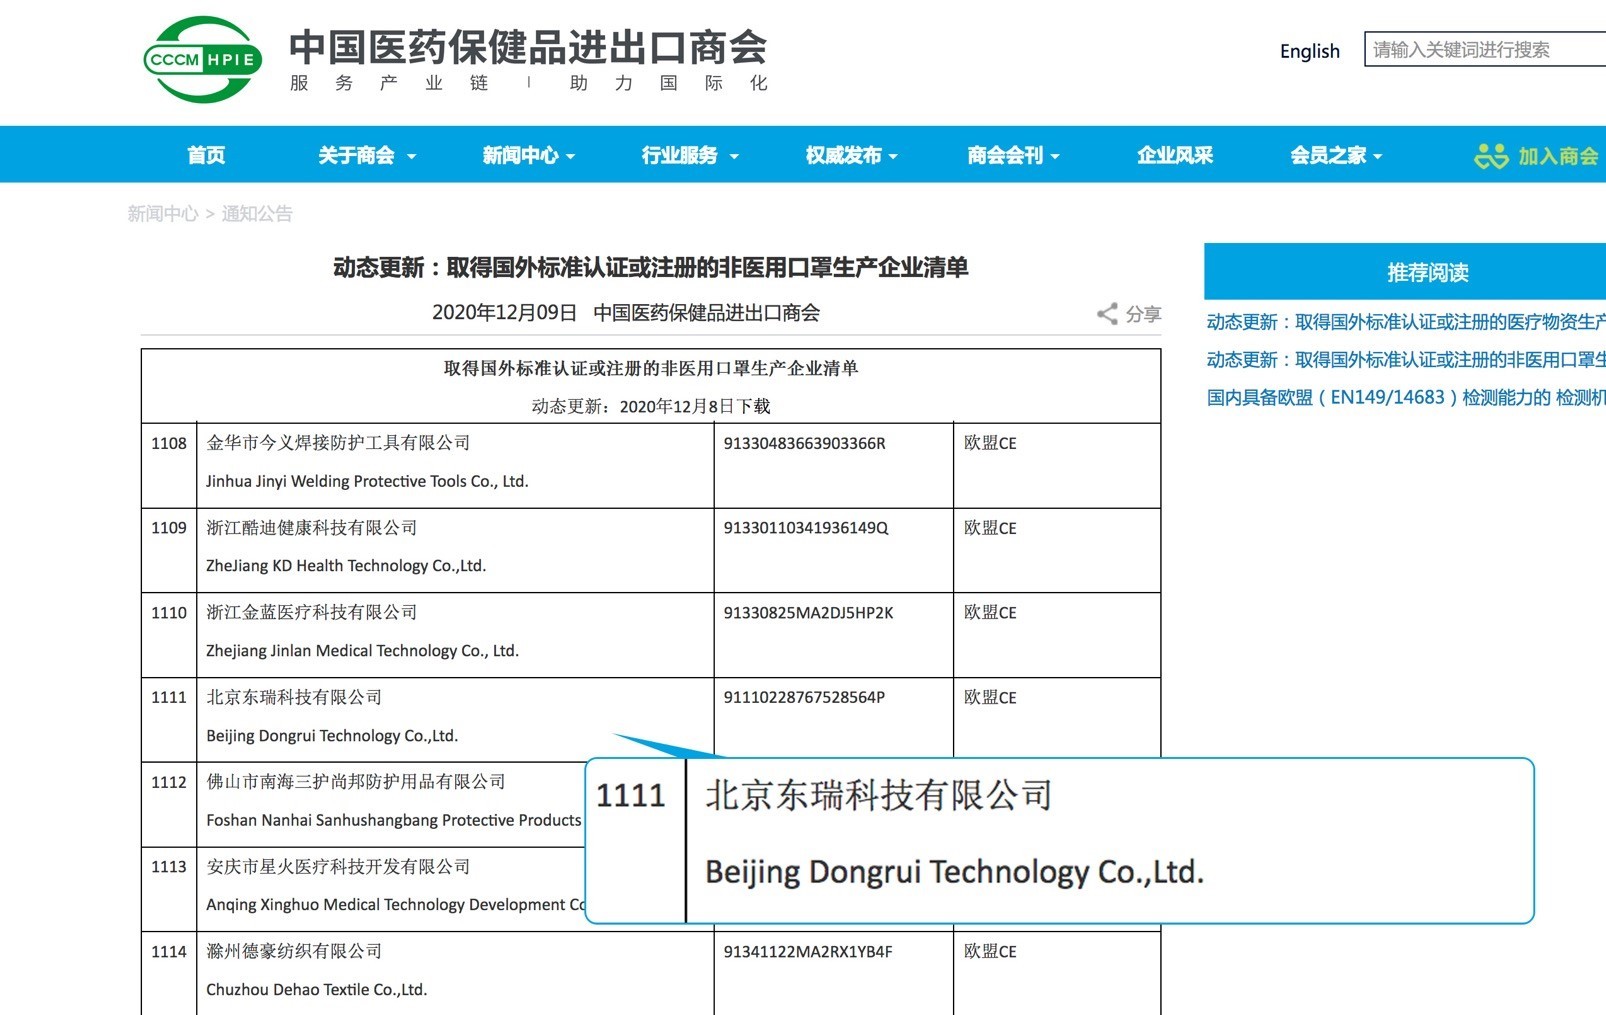Expand the 行业服务 dropdown menu
Image resolution: width=1606 pixels, height=1015 pixels.
[690, 155]
